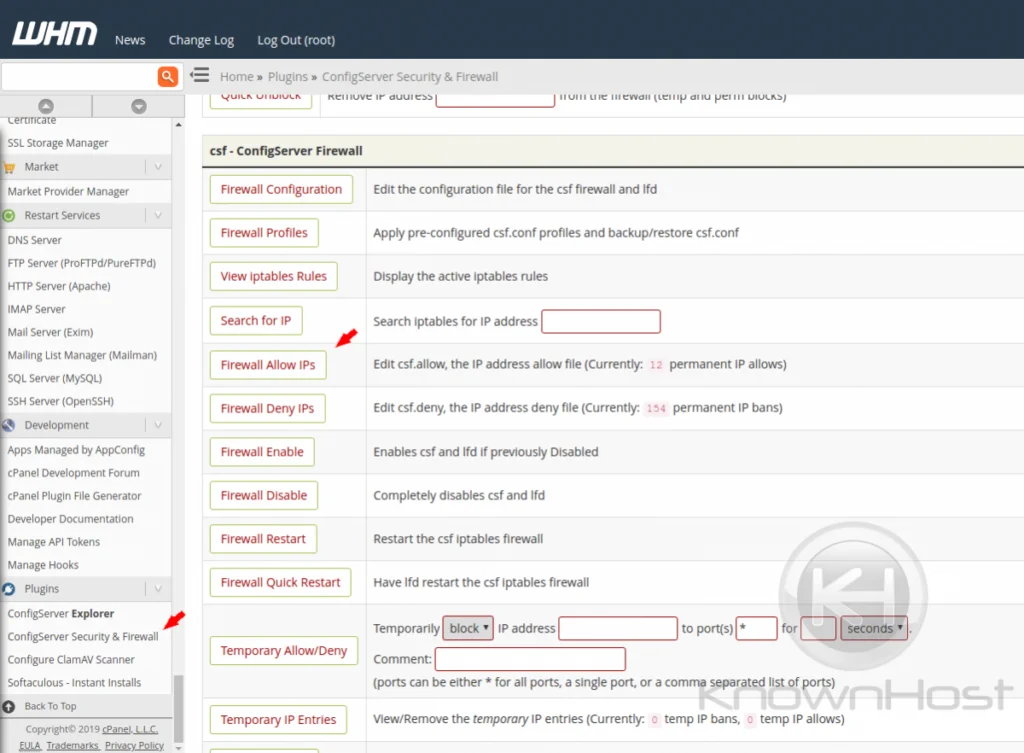The width and height of the screenshot is (1024, 753).
Task: Click Firewall Deny IPs button
Action: tap(267, 409)
